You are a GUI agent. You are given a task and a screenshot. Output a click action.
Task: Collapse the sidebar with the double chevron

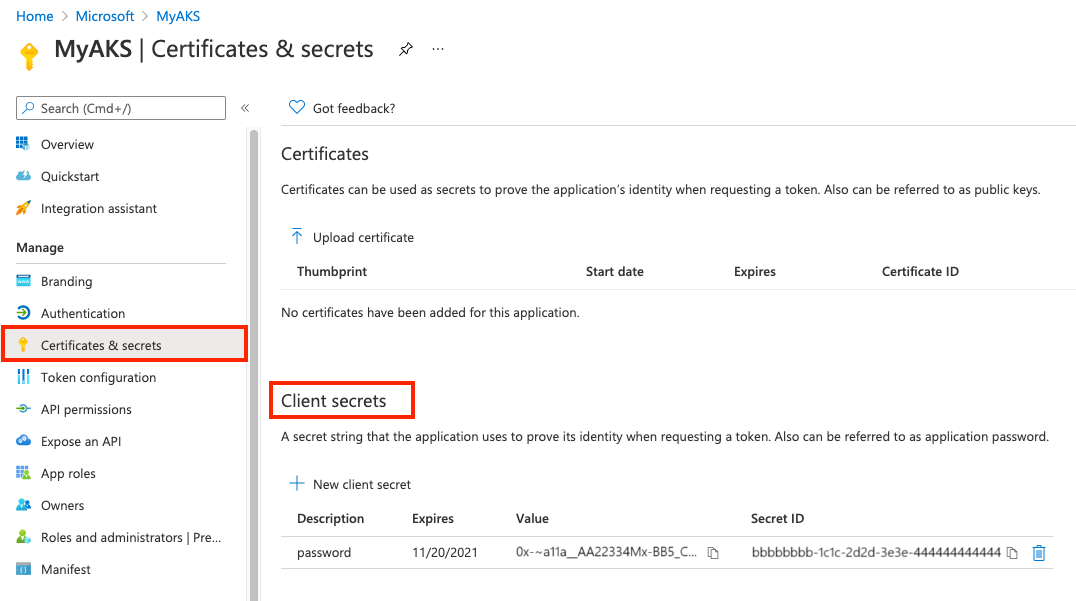pos(245,108)
